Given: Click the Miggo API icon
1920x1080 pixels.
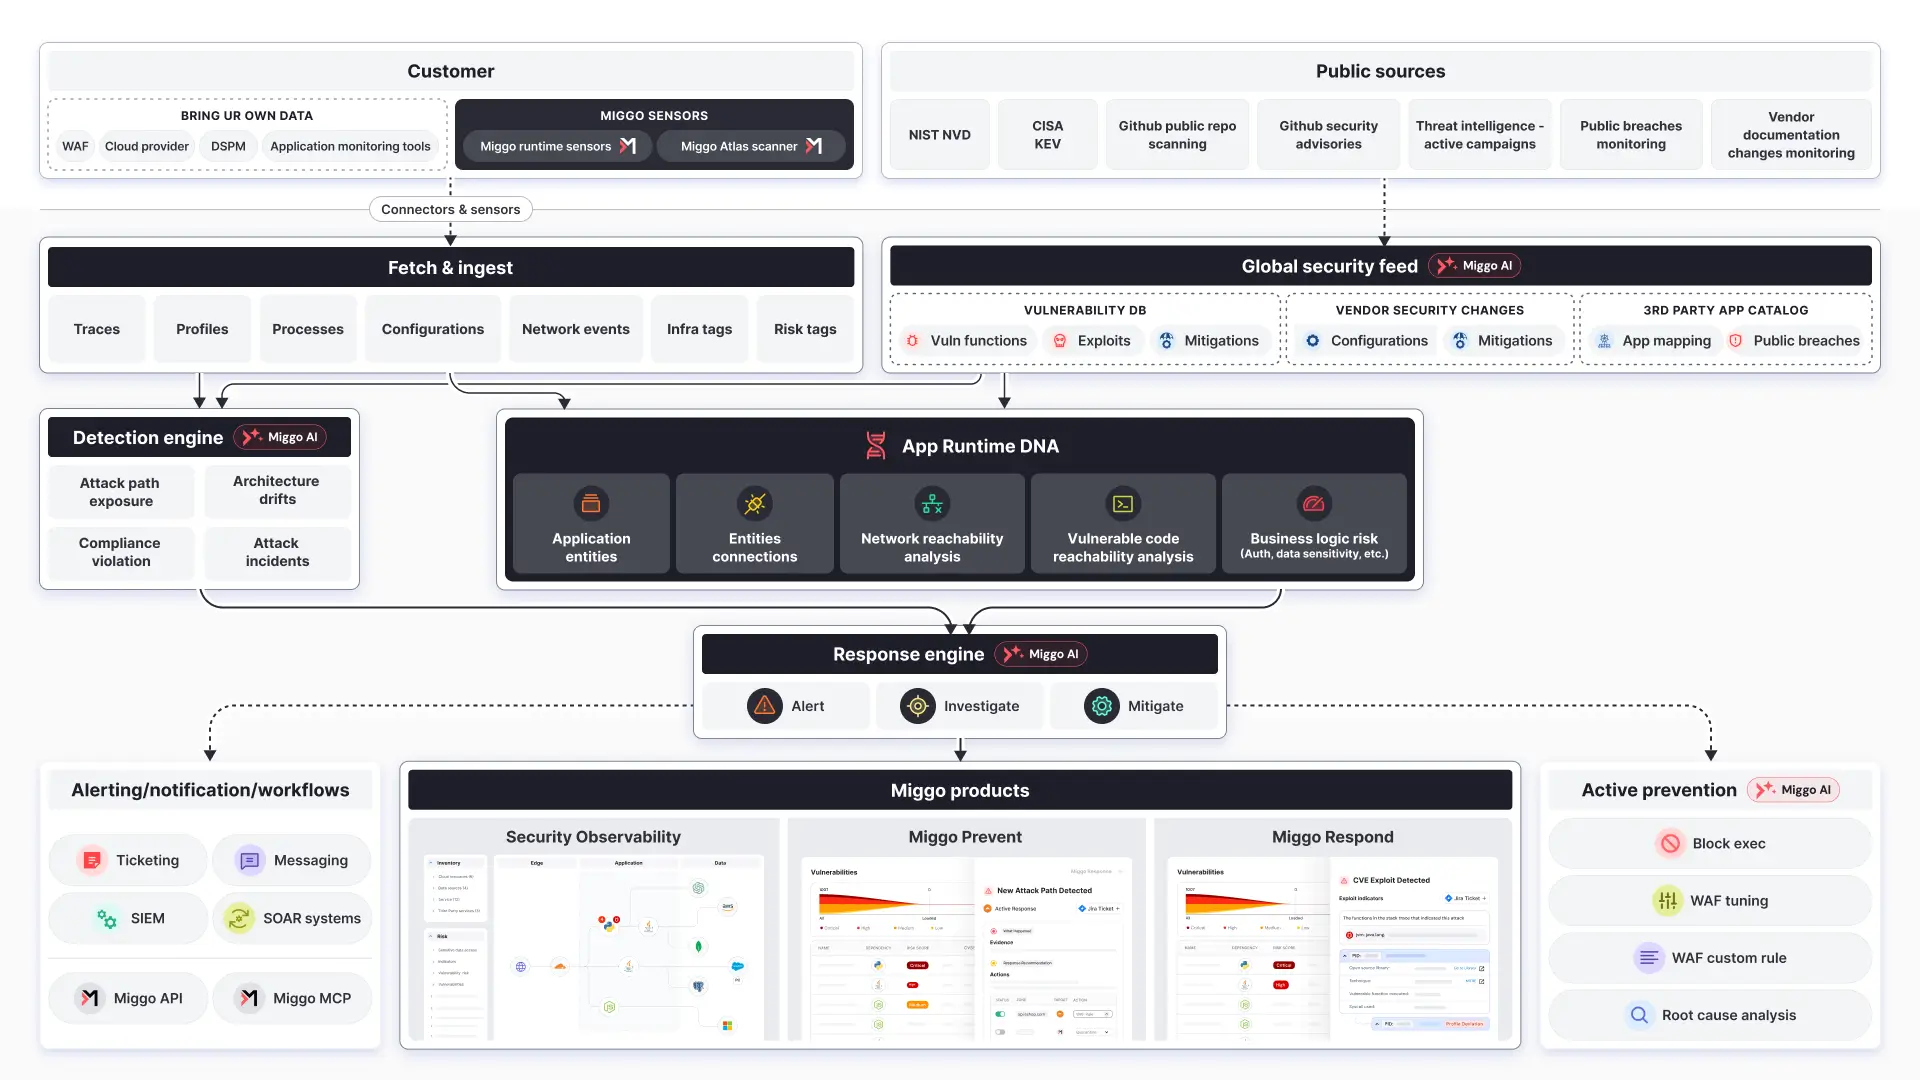Looking at the screenshot, I should coord(89,997).
